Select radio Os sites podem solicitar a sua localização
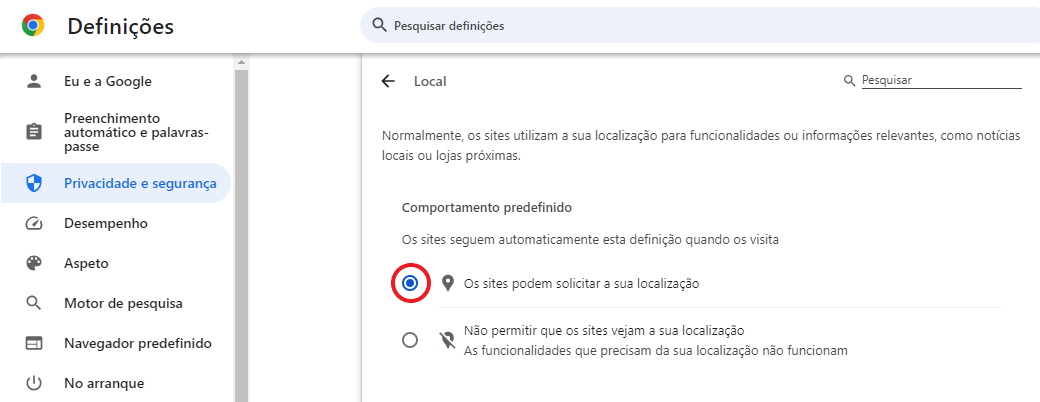Image resolution: width=1040 pixels, height=402 pixels. tap(410, 283)
